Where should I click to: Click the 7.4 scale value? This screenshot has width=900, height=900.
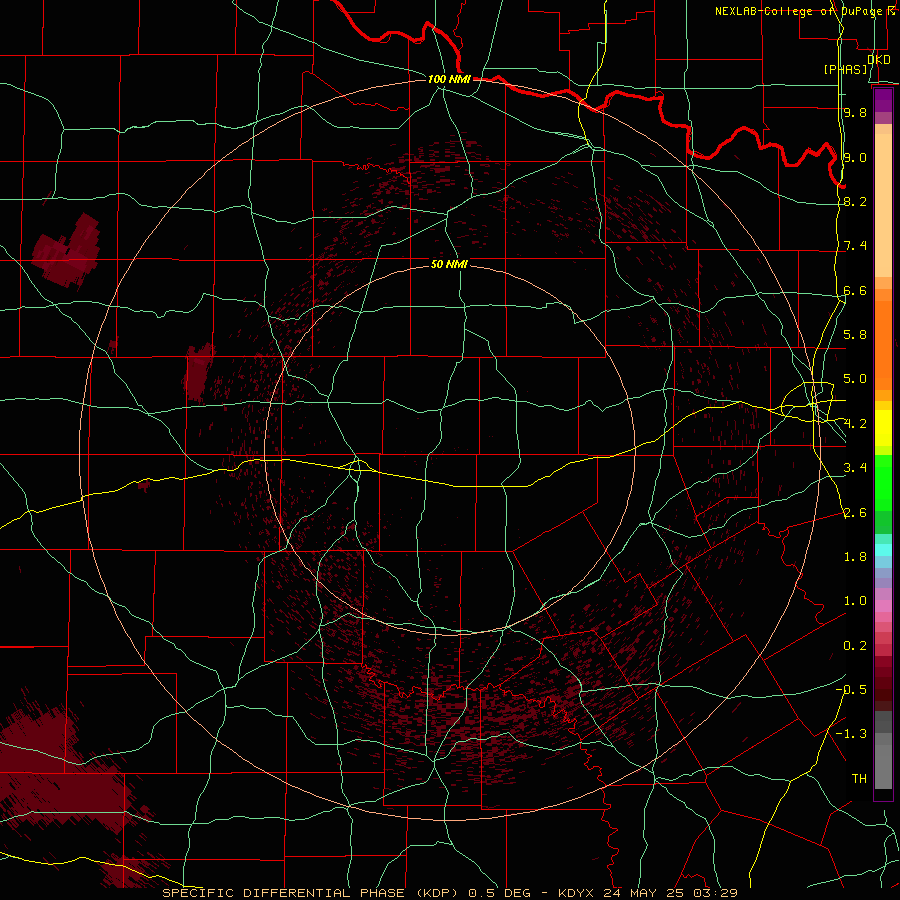pos(855,246)
